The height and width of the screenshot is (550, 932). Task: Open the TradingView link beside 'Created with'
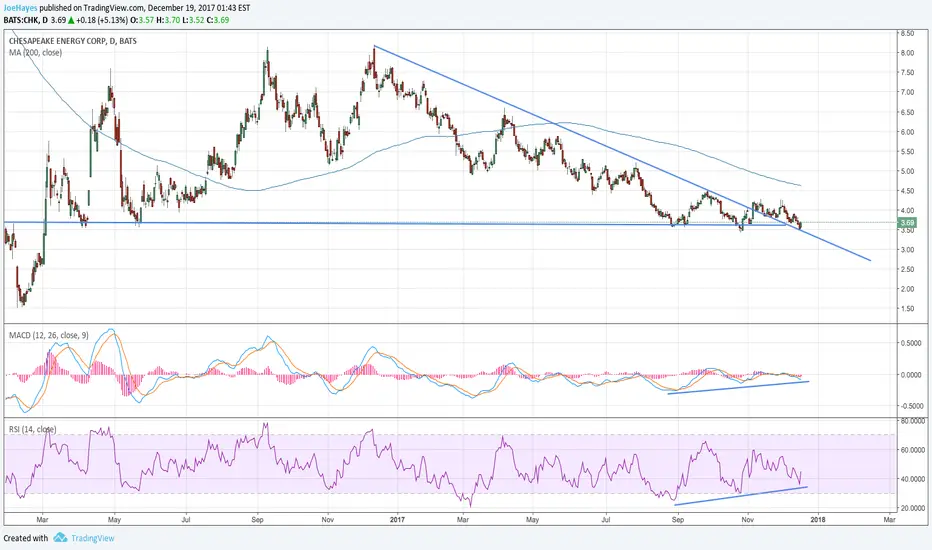(x=93, y=538)
